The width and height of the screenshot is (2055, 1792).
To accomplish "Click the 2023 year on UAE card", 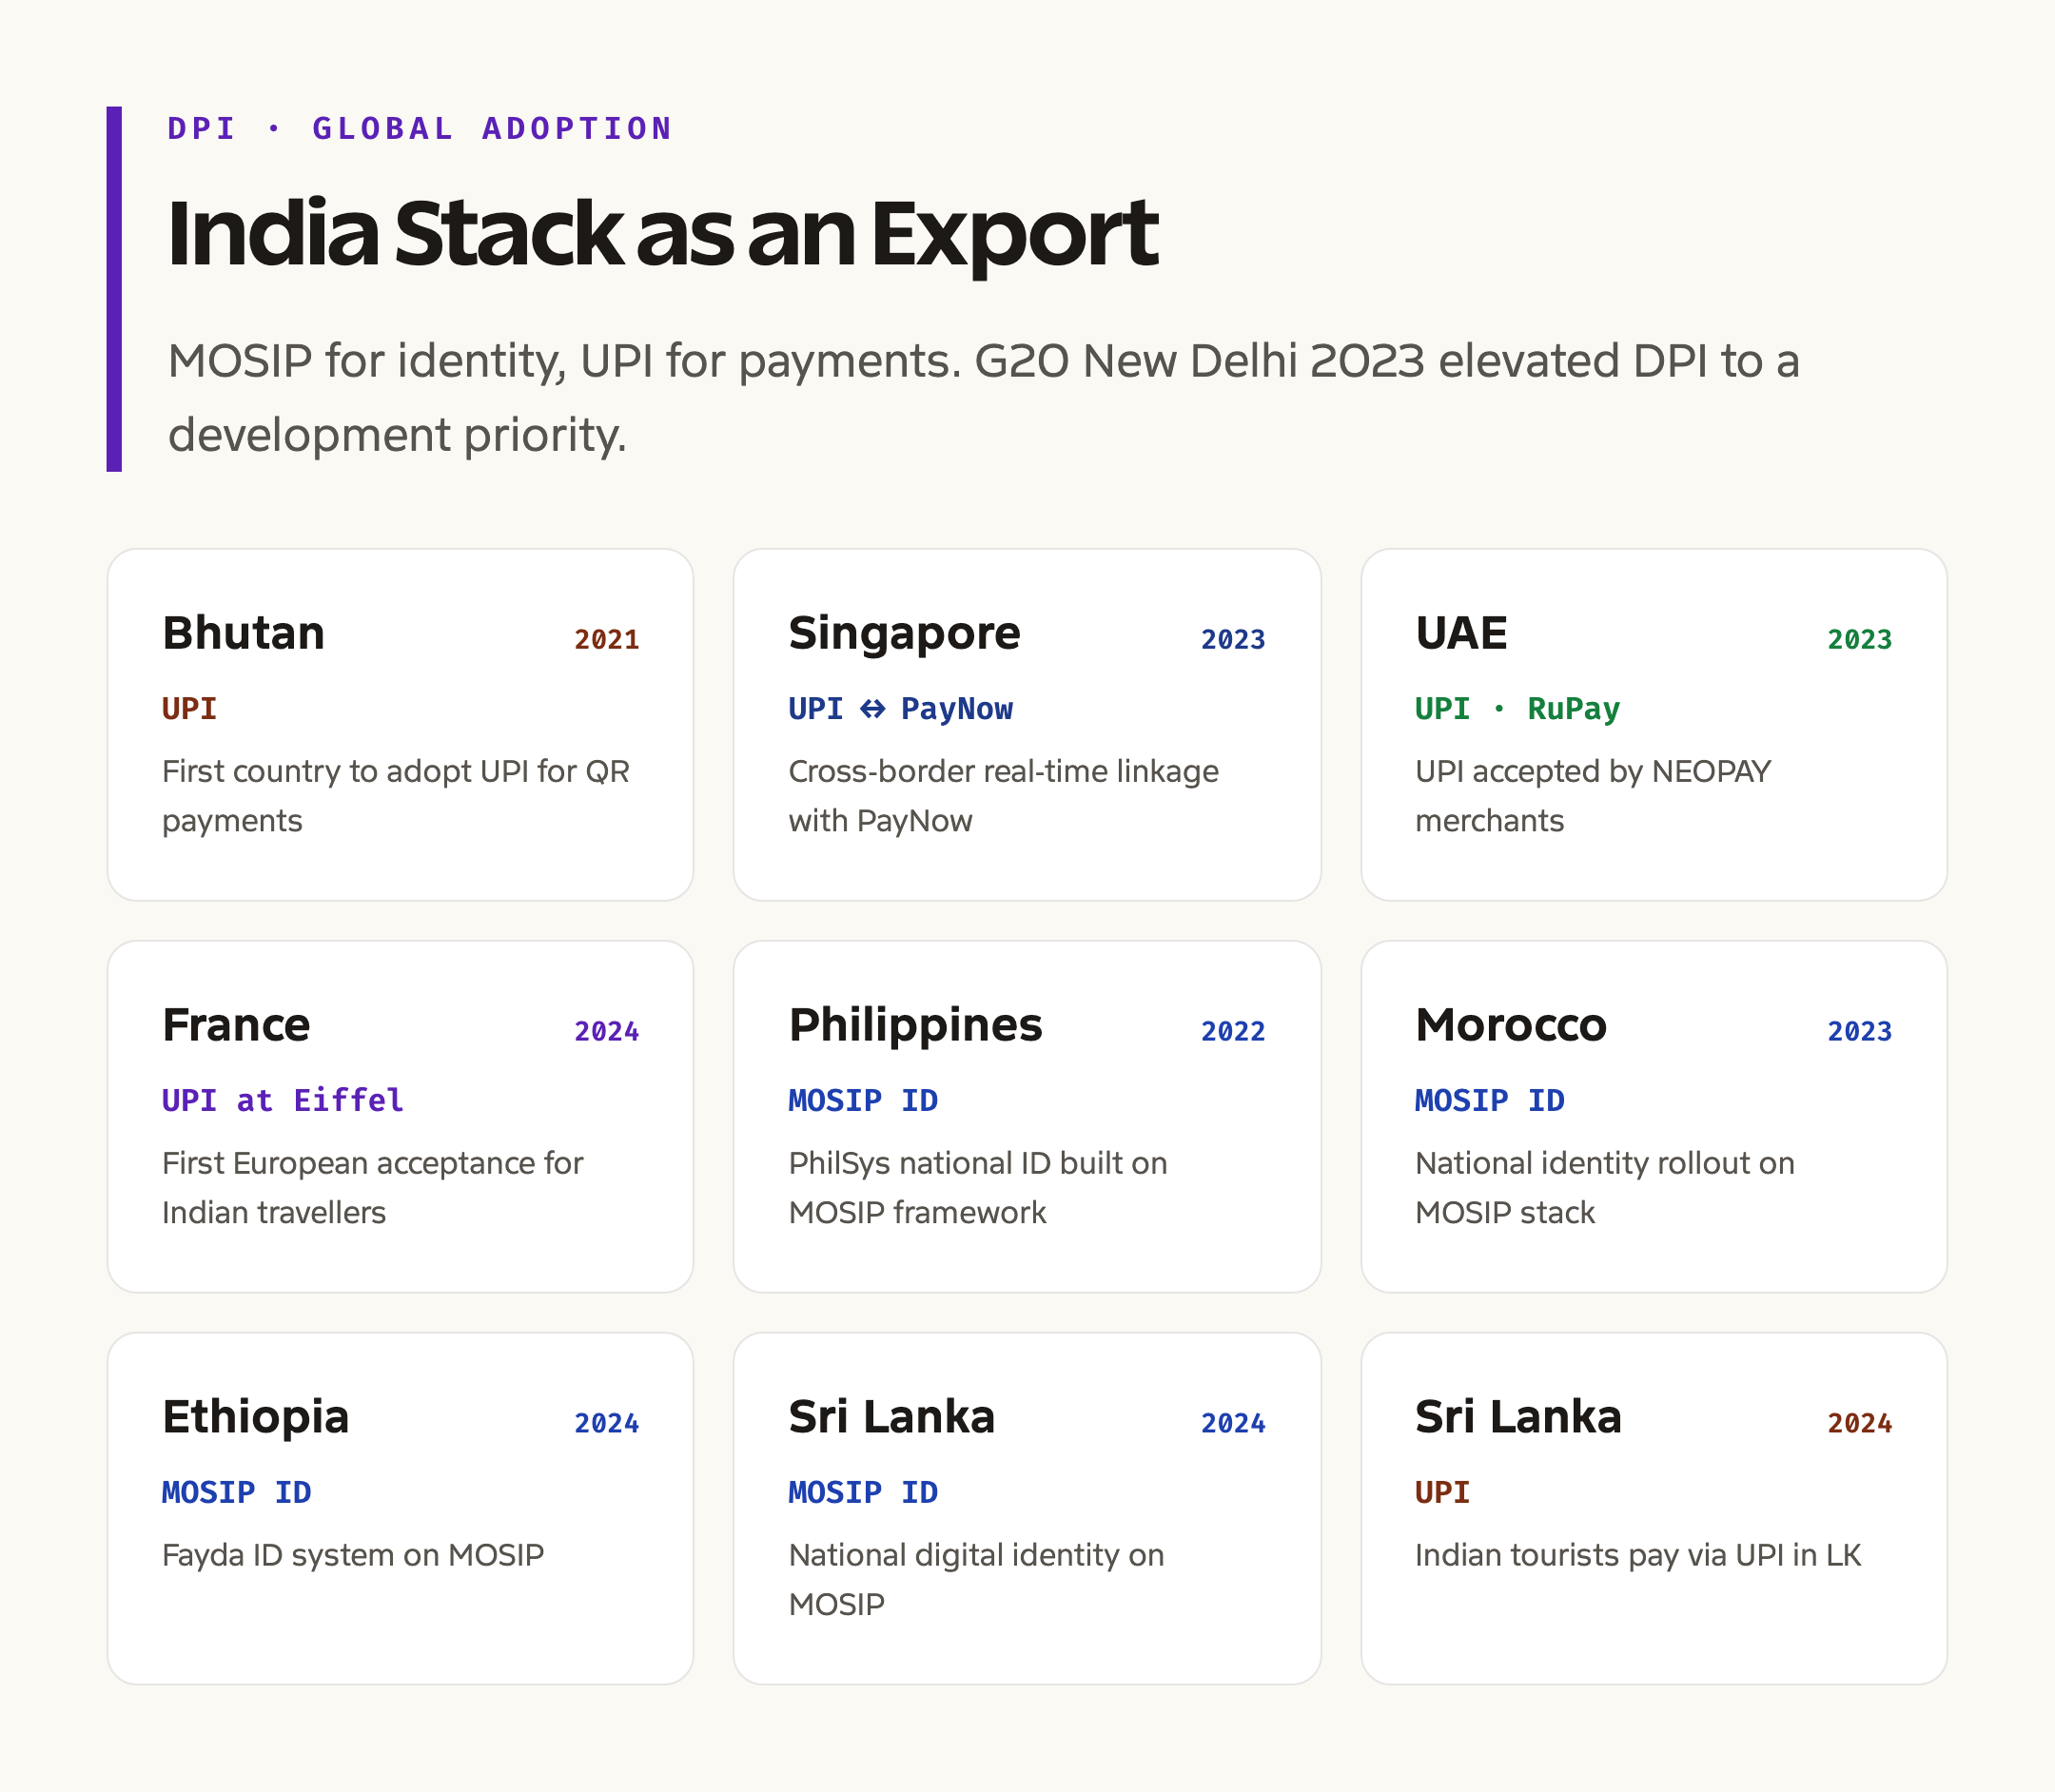I will 1859,639.
